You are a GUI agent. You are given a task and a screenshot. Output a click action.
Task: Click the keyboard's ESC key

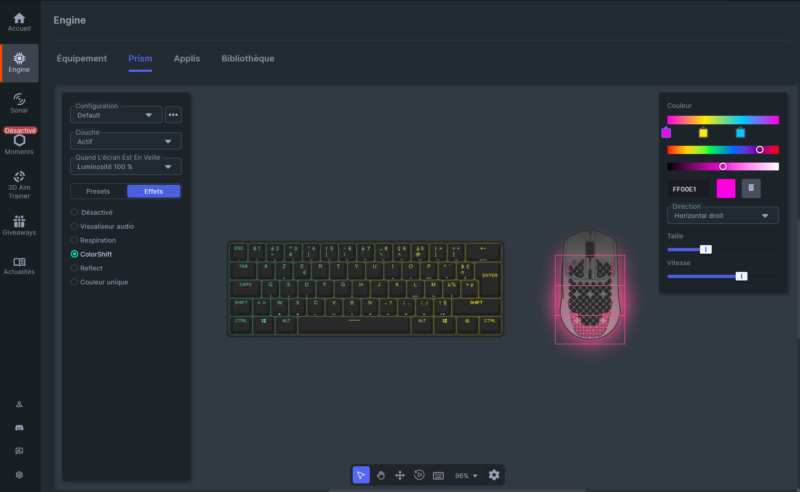(x=239, y=252)
